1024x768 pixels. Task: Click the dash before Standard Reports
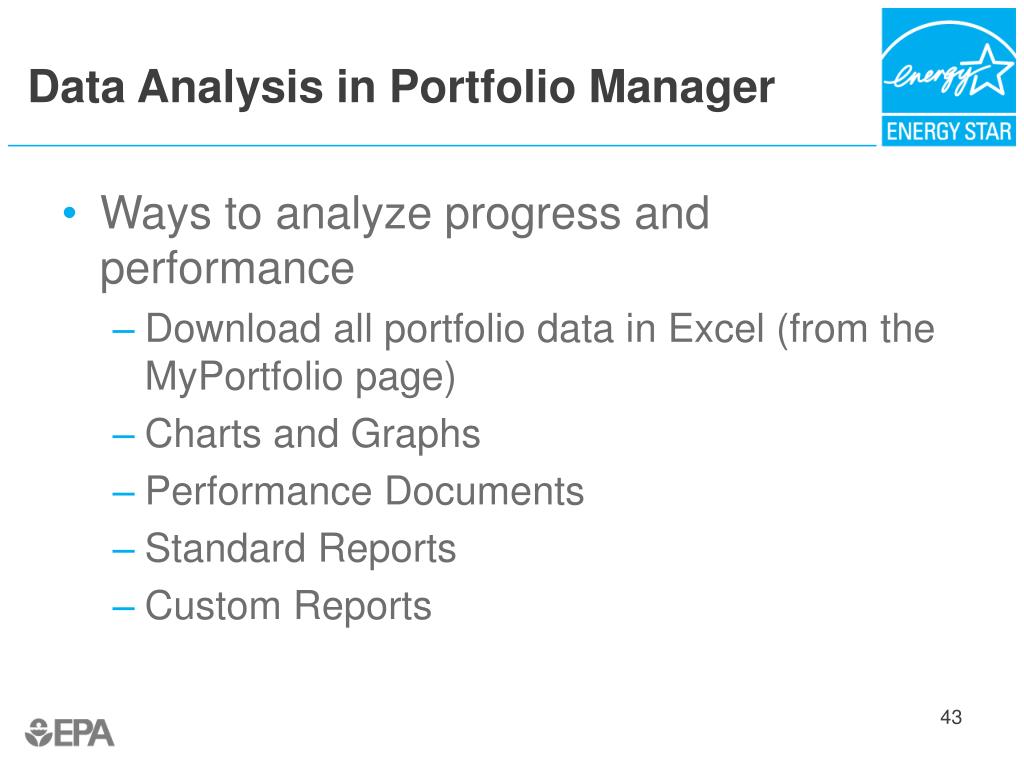pos(123,551)
